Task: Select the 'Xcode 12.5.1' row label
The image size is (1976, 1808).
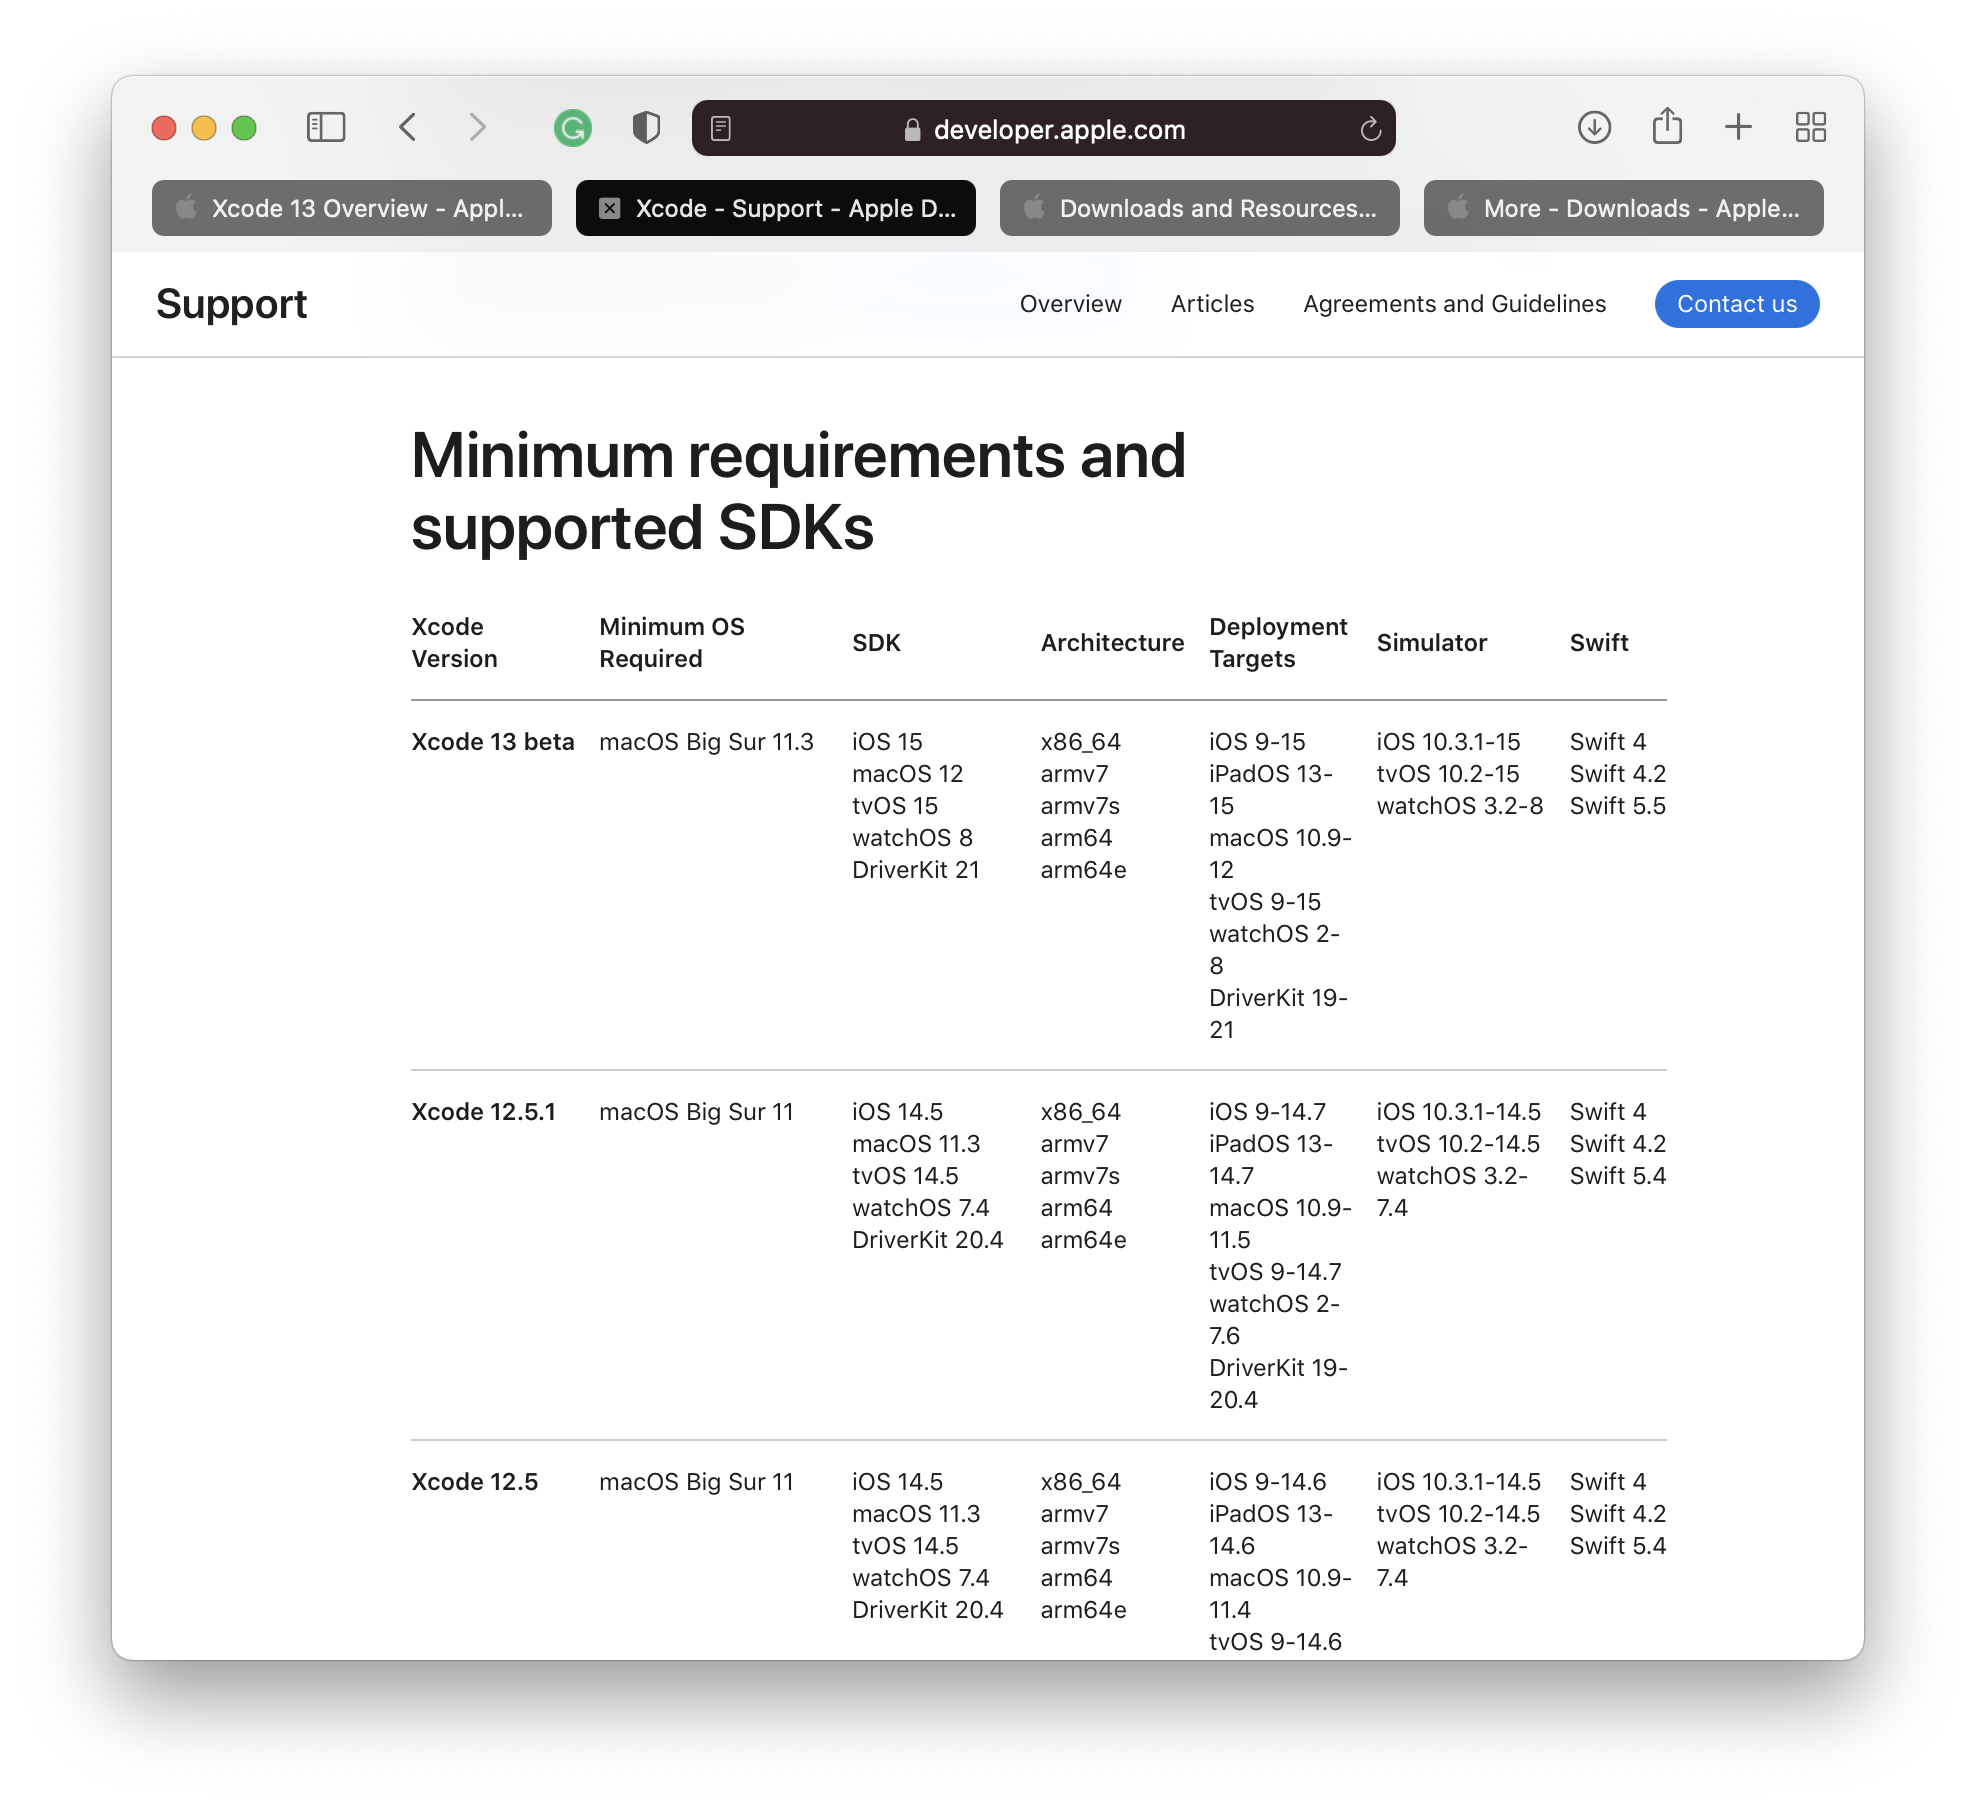Action: point(483,1112)
